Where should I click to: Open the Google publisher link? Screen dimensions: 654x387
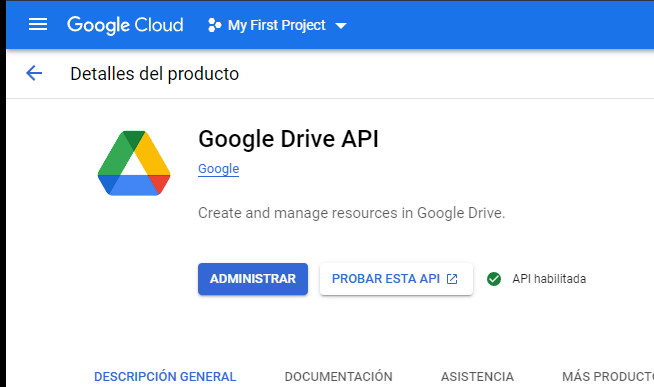(219, 168)
